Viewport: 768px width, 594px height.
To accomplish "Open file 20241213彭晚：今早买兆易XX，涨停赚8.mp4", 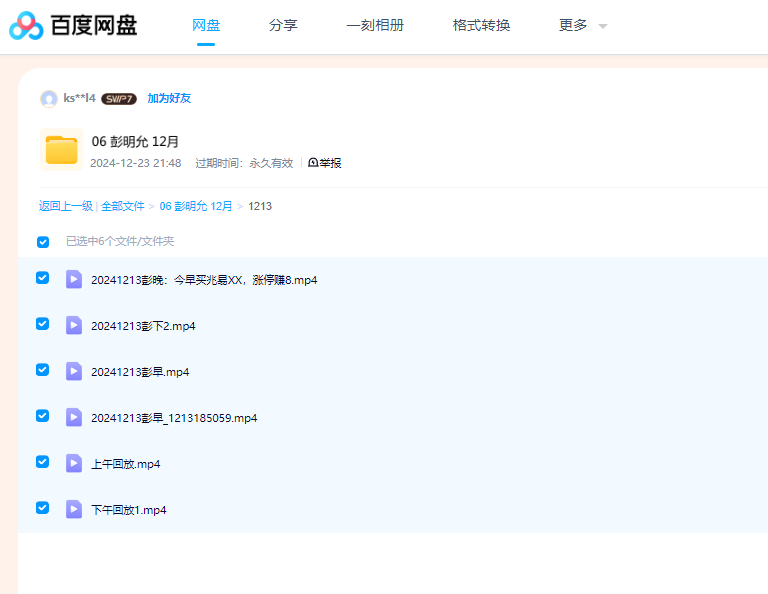I will point(204,280).
